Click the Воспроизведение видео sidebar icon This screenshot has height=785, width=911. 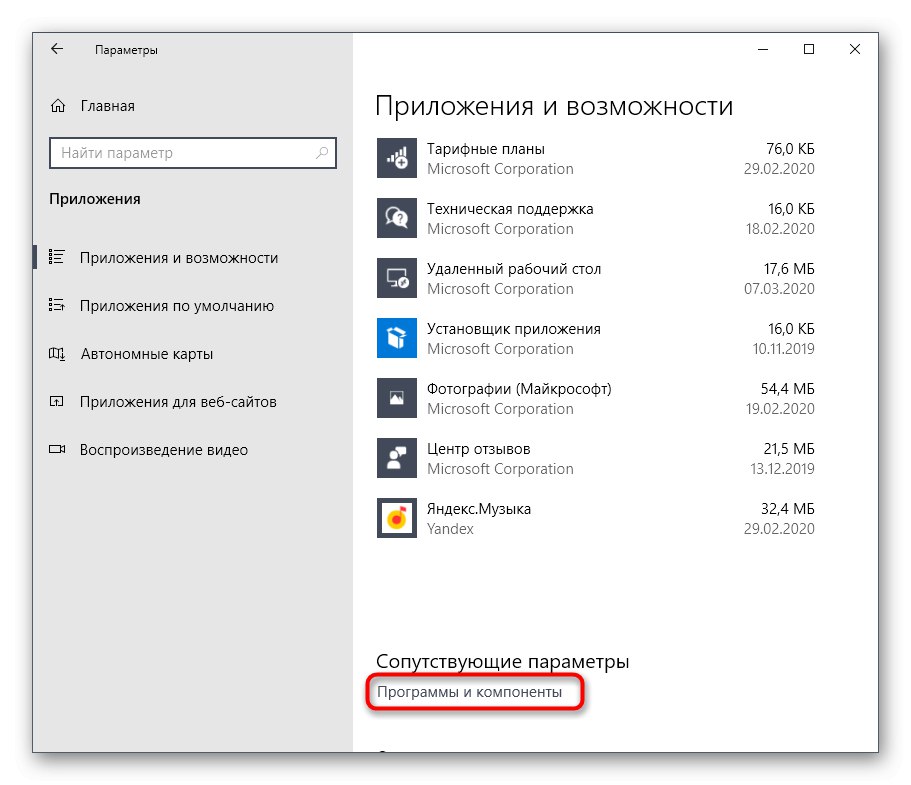[x=58, y=449]
